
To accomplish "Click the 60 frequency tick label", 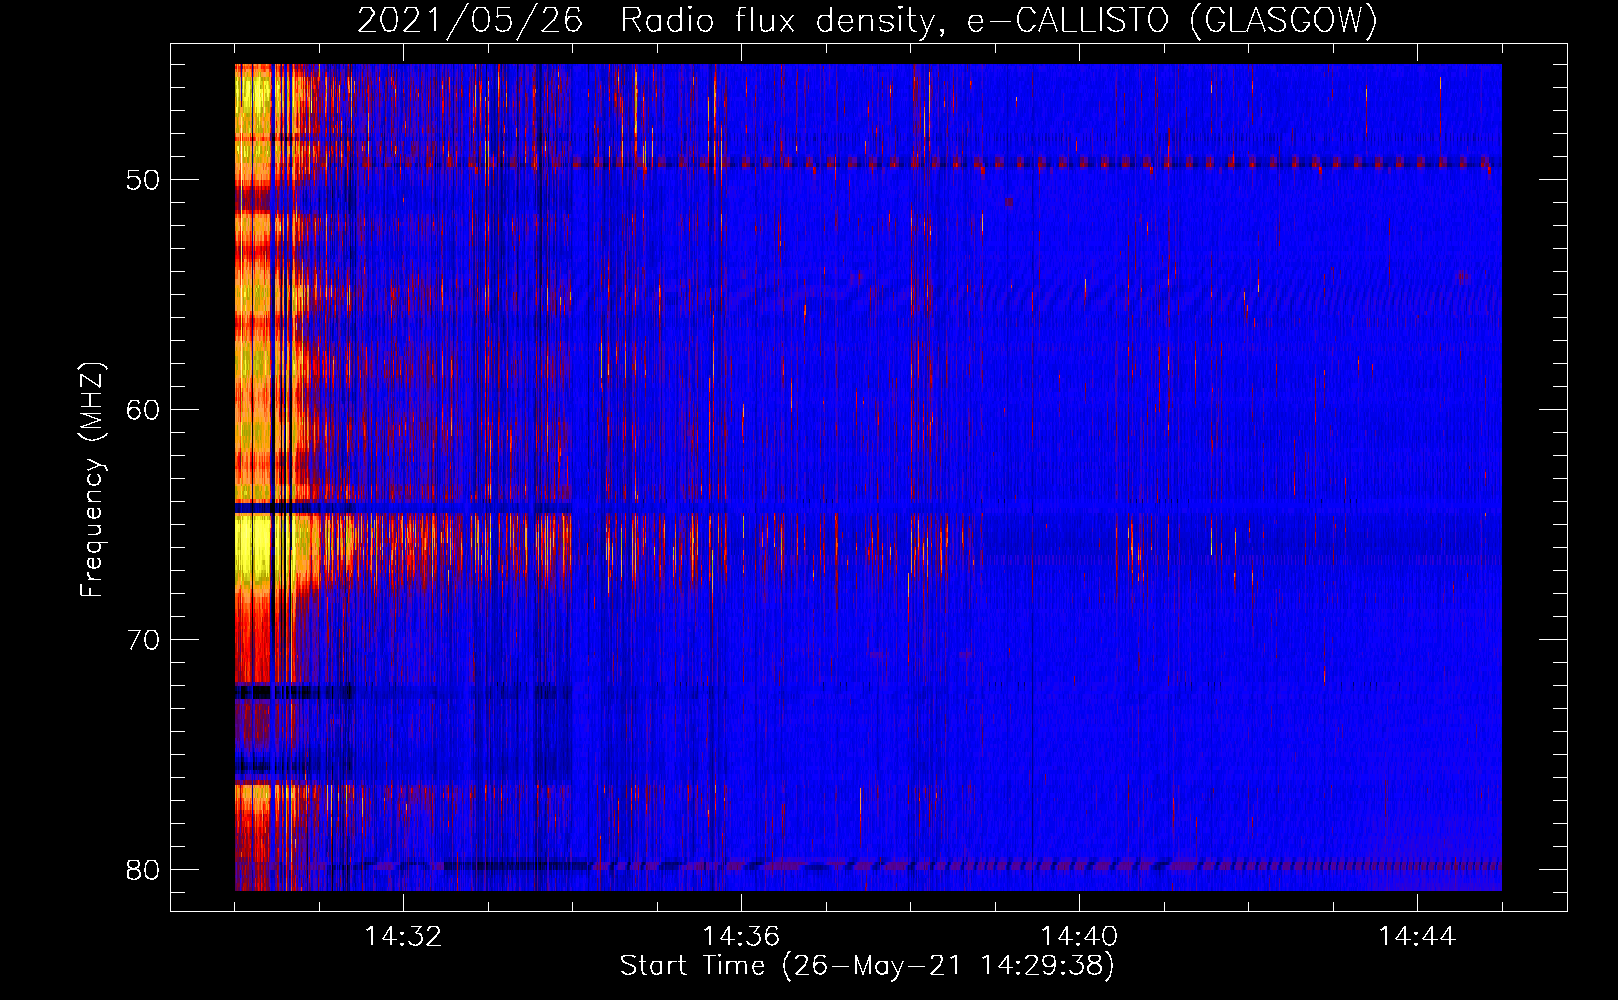I will (143, 410).
